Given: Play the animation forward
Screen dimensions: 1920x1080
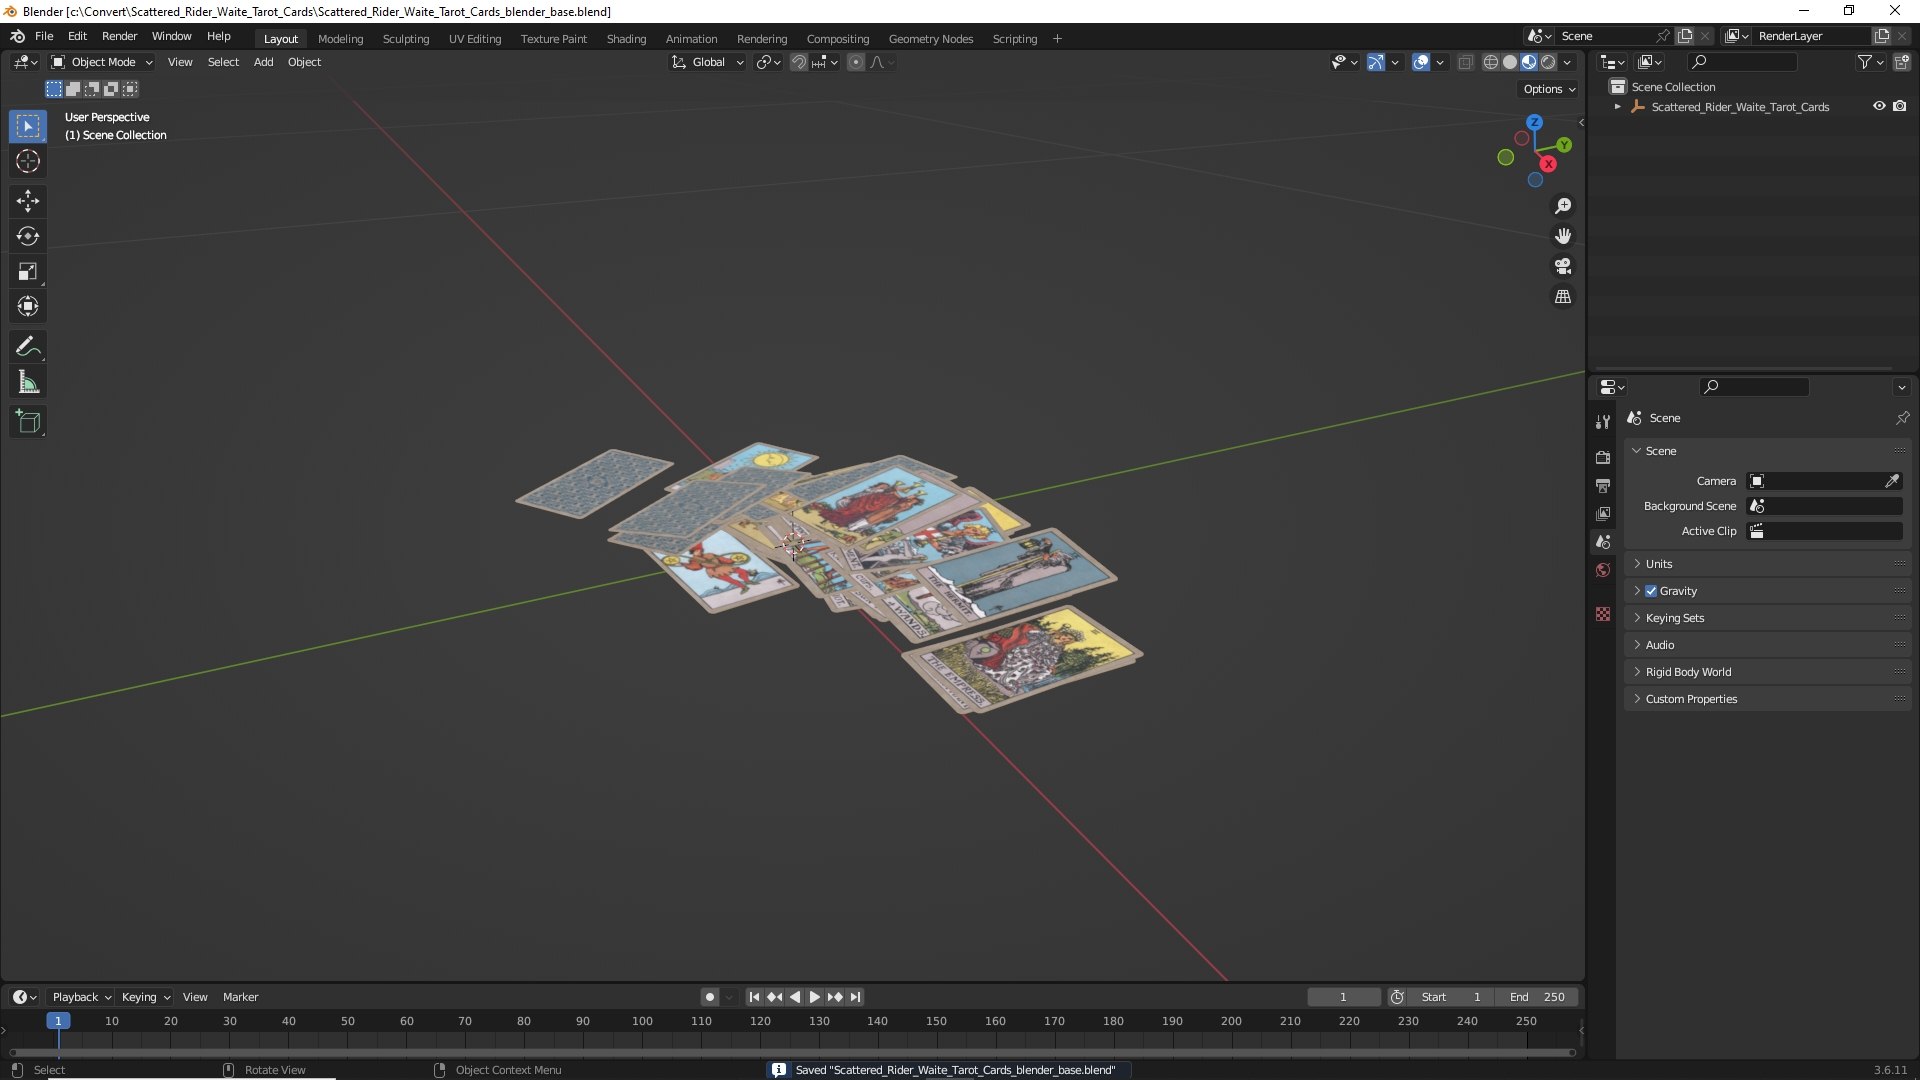Looking at the screenshot, I should (814, 997).
